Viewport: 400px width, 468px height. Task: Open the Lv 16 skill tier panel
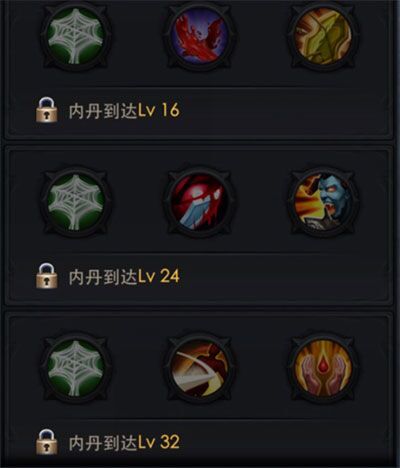tap(199, 68)
